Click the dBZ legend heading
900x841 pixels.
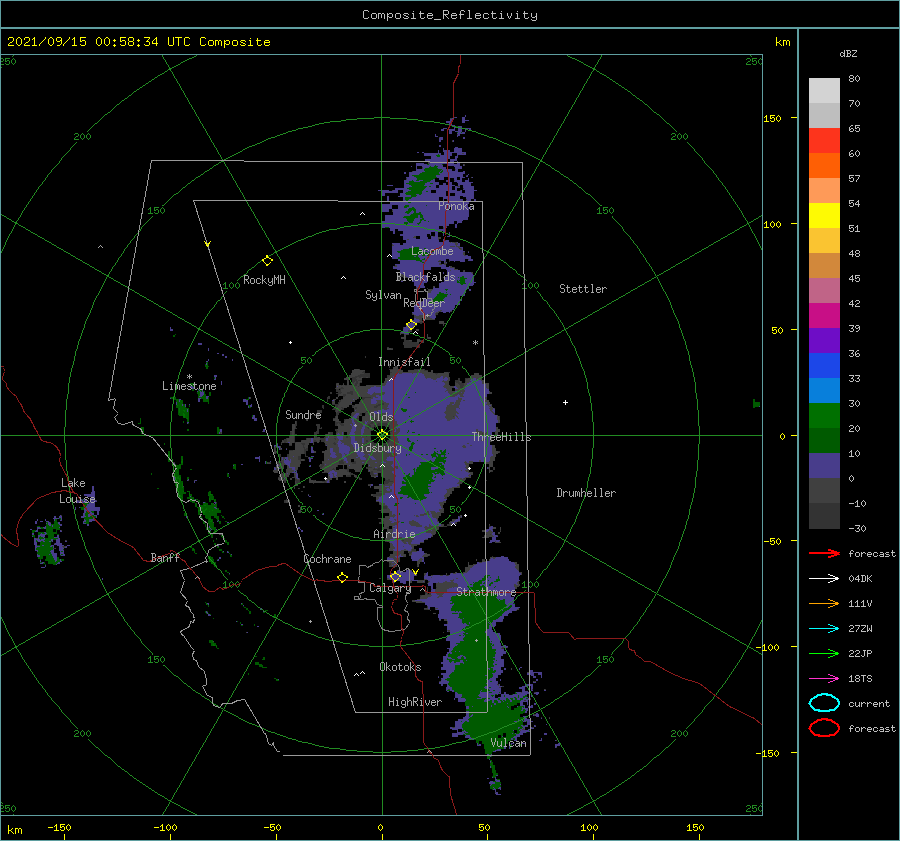(848, 53)
